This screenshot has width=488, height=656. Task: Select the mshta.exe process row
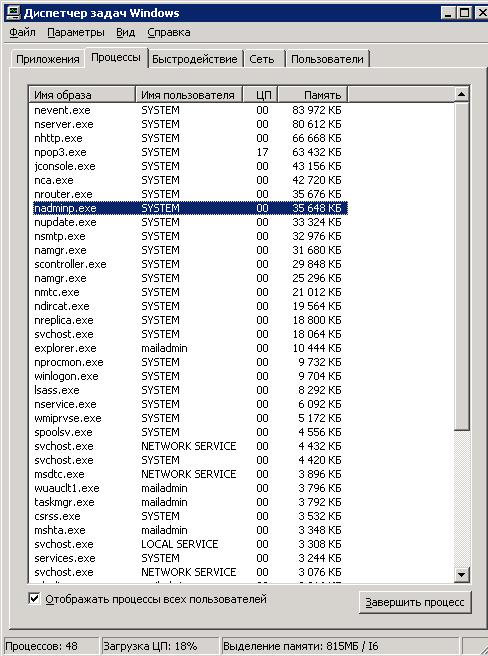point(190,530)
